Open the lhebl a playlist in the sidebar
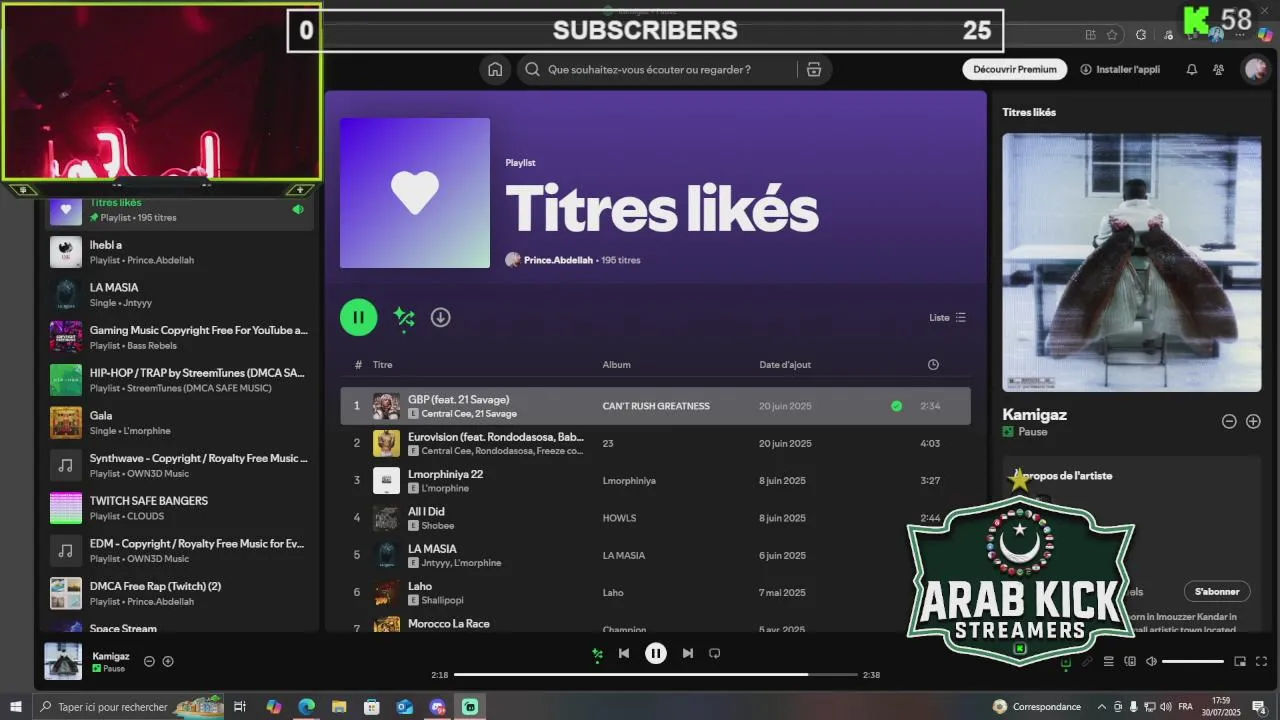Screen dimensions: 1280x720 click(180, 252)
